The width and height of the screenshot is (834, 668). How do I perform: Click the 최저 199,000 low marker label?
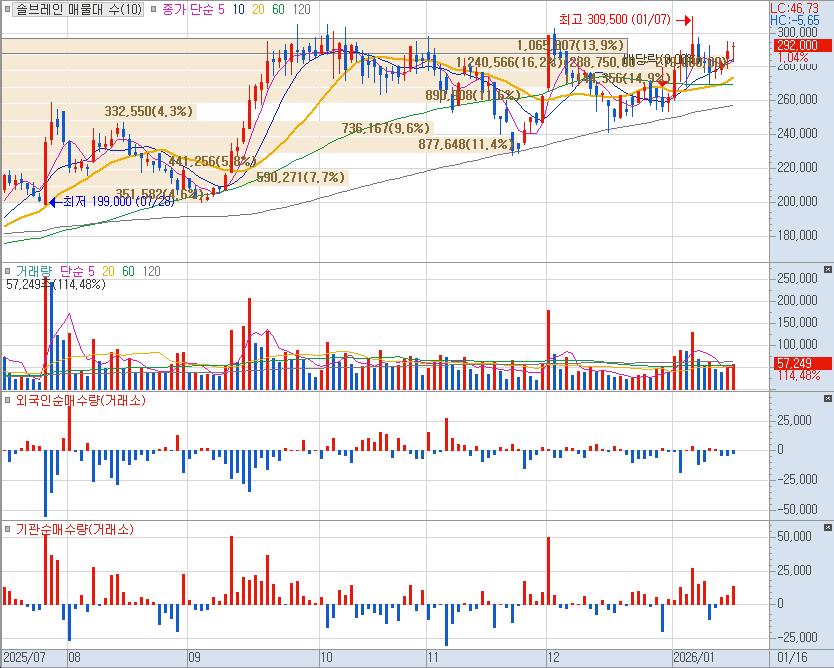103,201
